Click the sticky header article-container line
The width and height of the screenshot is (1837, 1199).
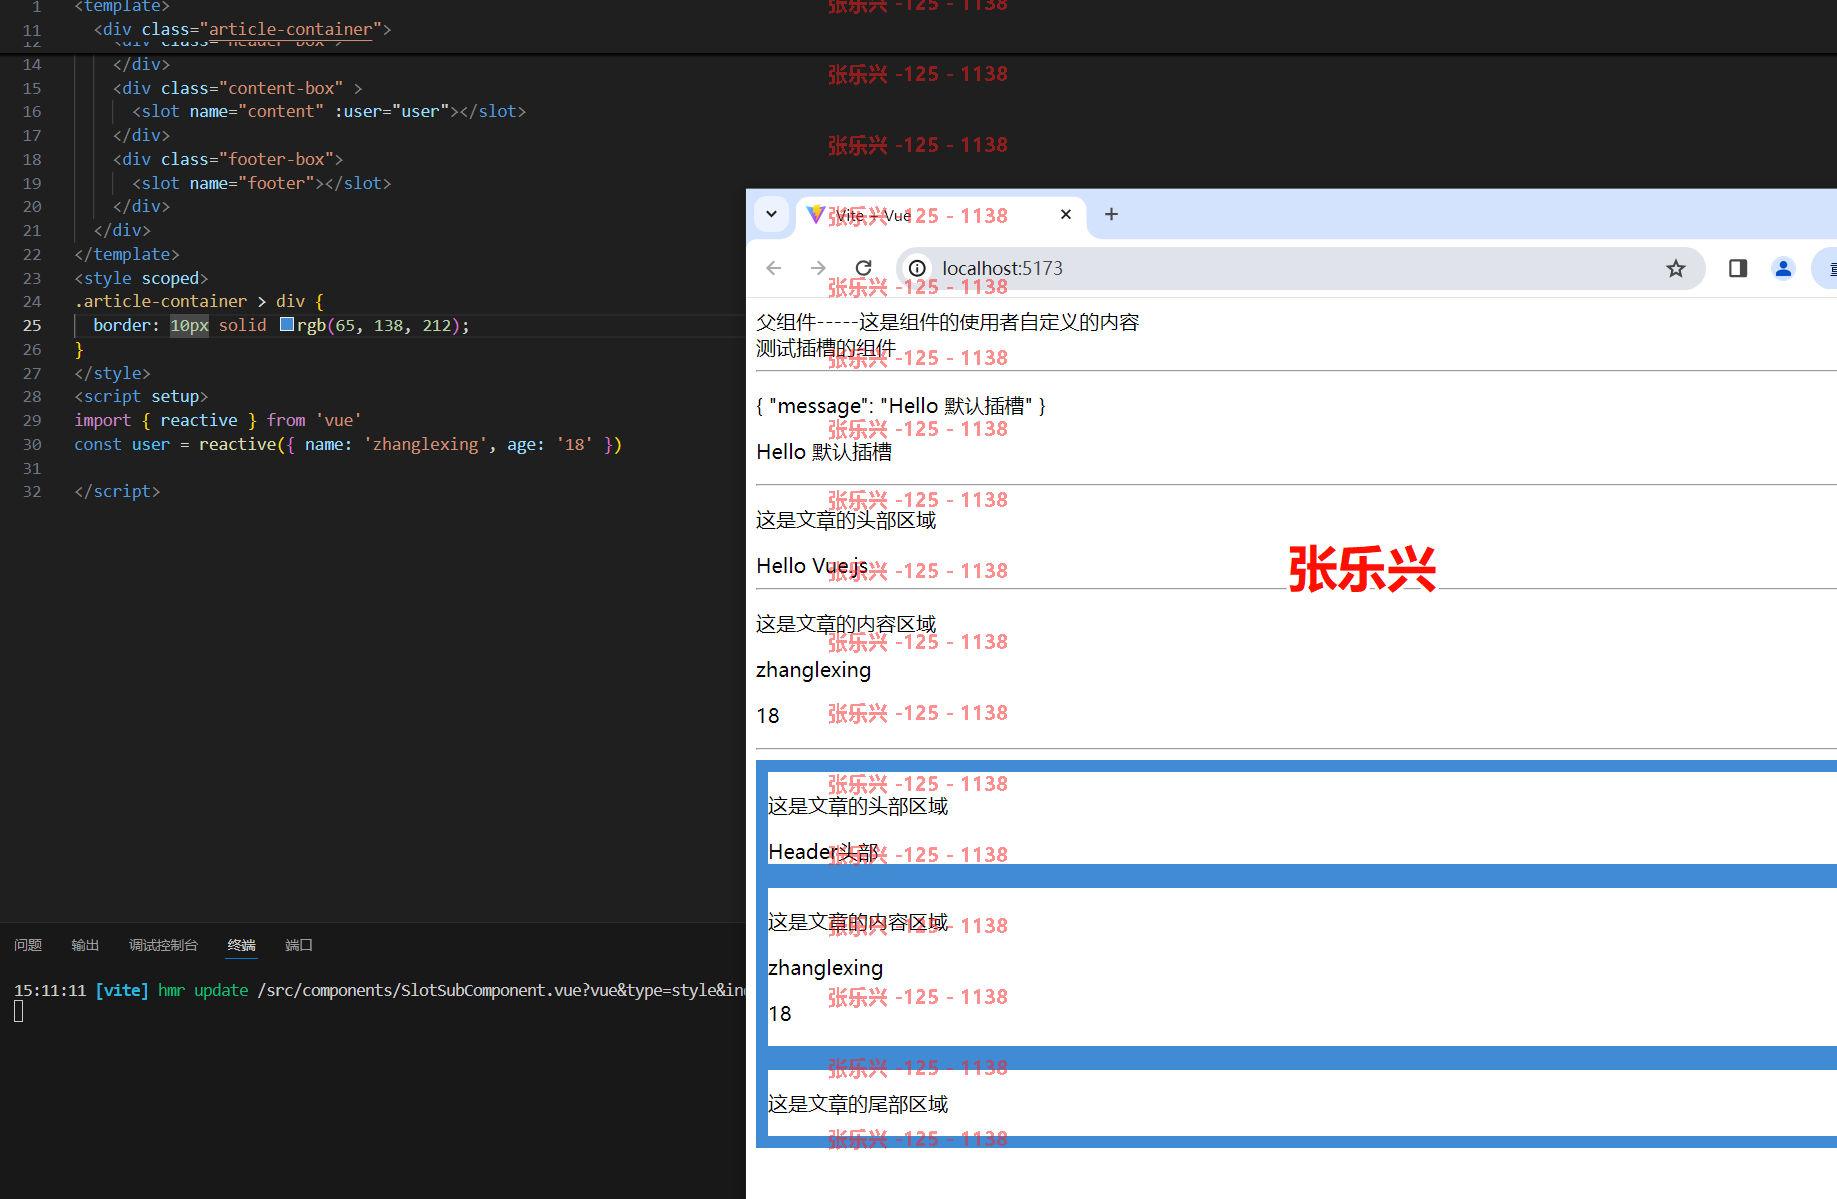[243, 30]
